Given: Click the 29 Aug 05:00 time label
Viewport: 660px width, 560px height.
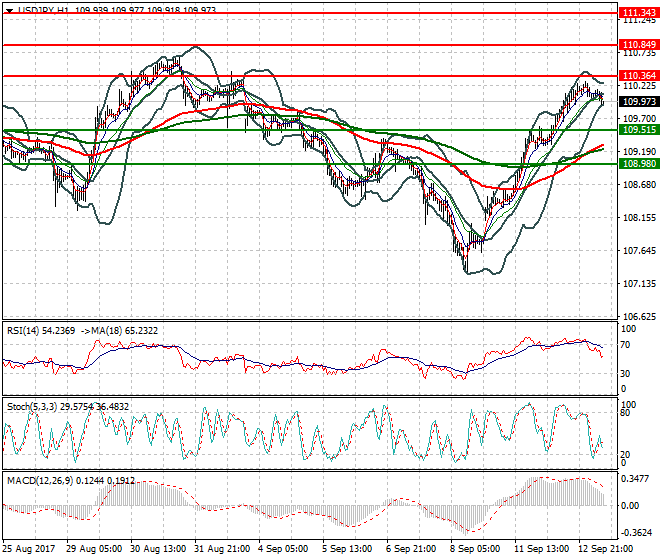Looking at the screenshot, I should pos(94,549).
